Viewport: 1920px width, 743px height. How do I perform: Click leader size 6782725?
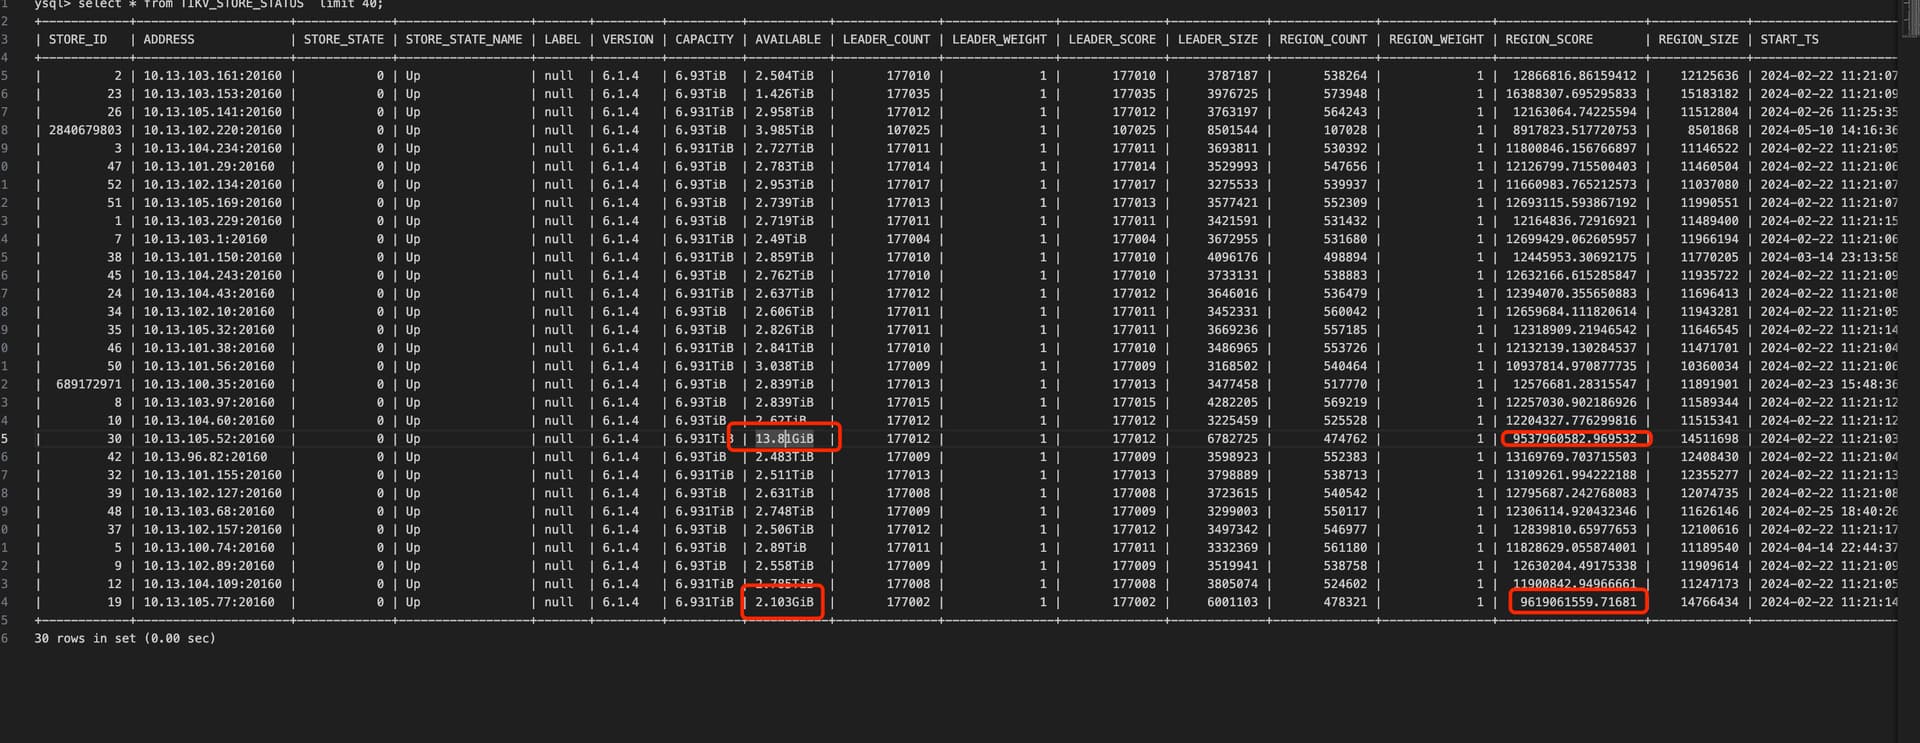coord(1232,439)
